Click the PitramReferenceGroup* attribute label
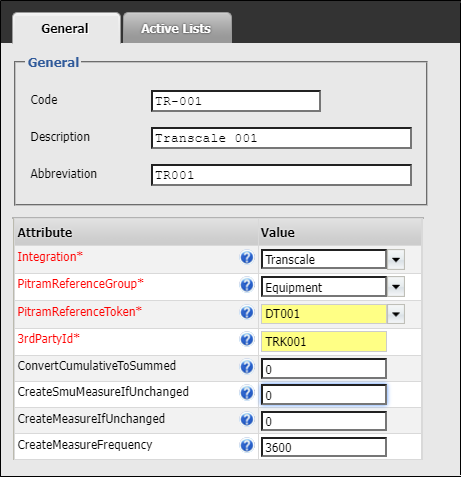 pyautogui.click(x=80, y=284)
